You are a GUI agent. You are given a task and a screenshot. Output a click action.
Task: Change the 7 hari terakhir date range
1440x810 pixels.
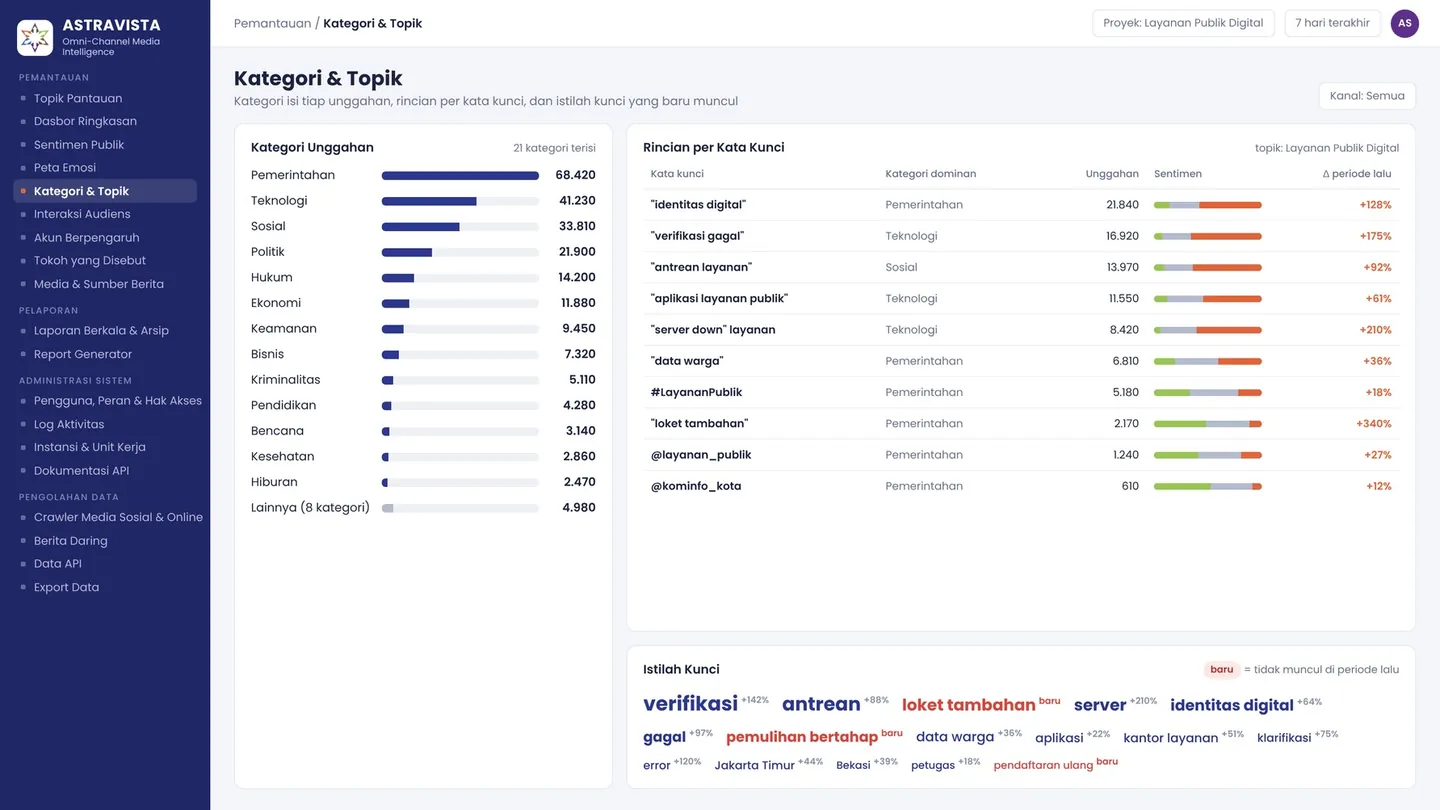tap(1332, 23)
